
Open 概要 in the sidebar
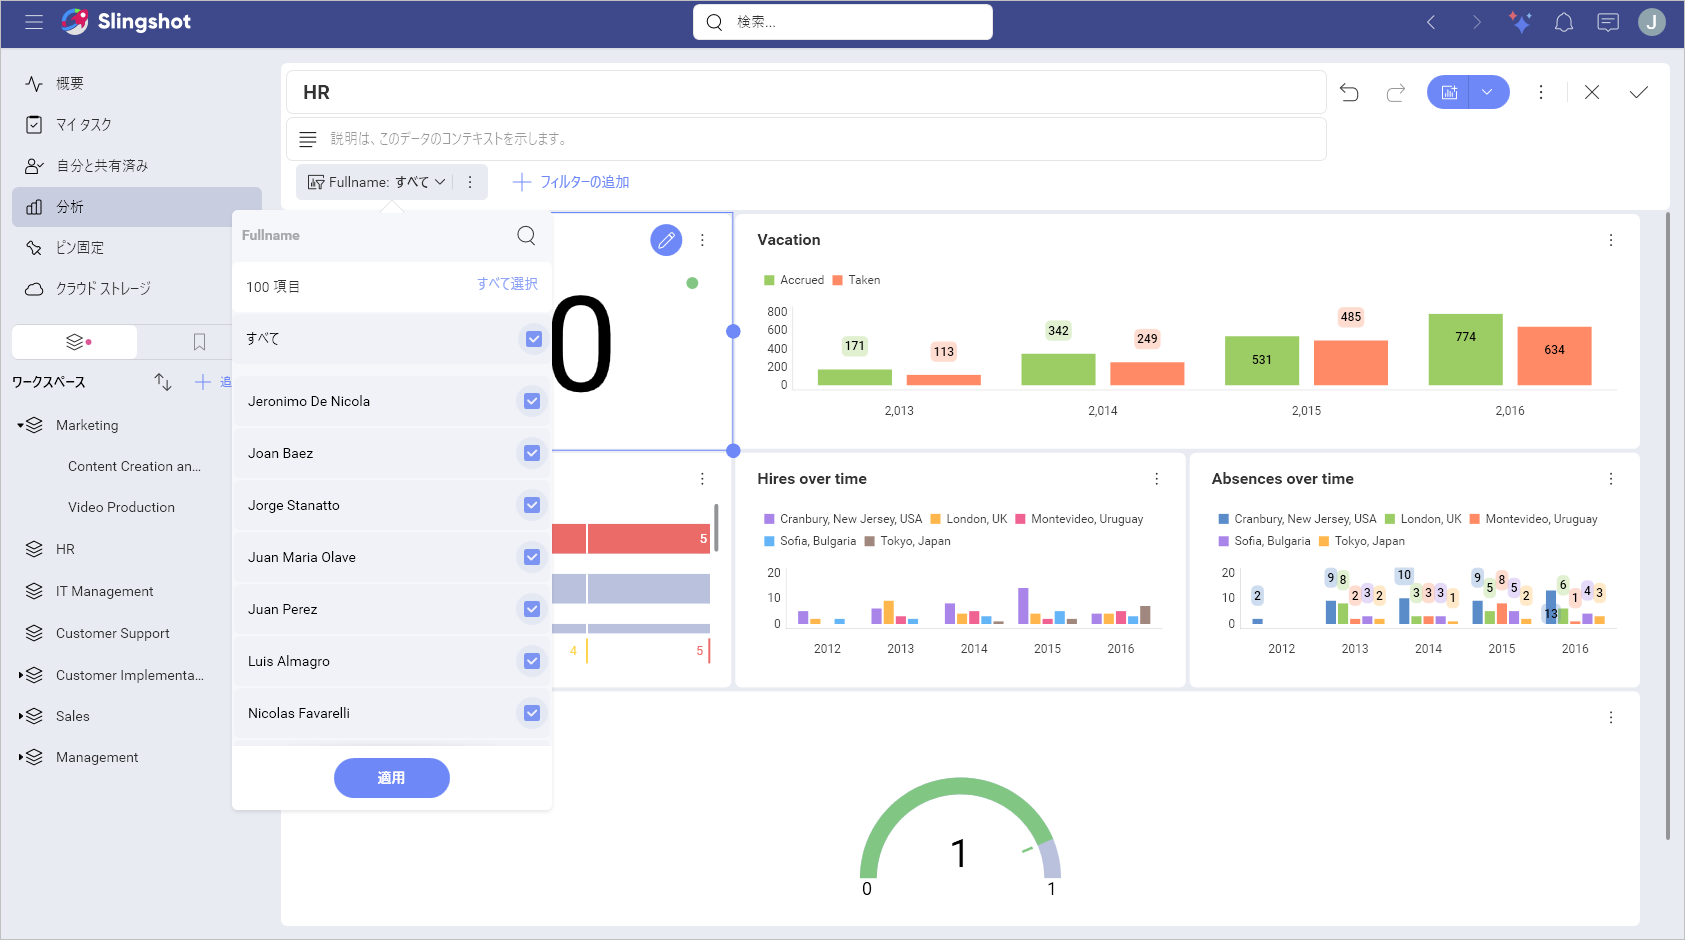[x=137, y=83]
